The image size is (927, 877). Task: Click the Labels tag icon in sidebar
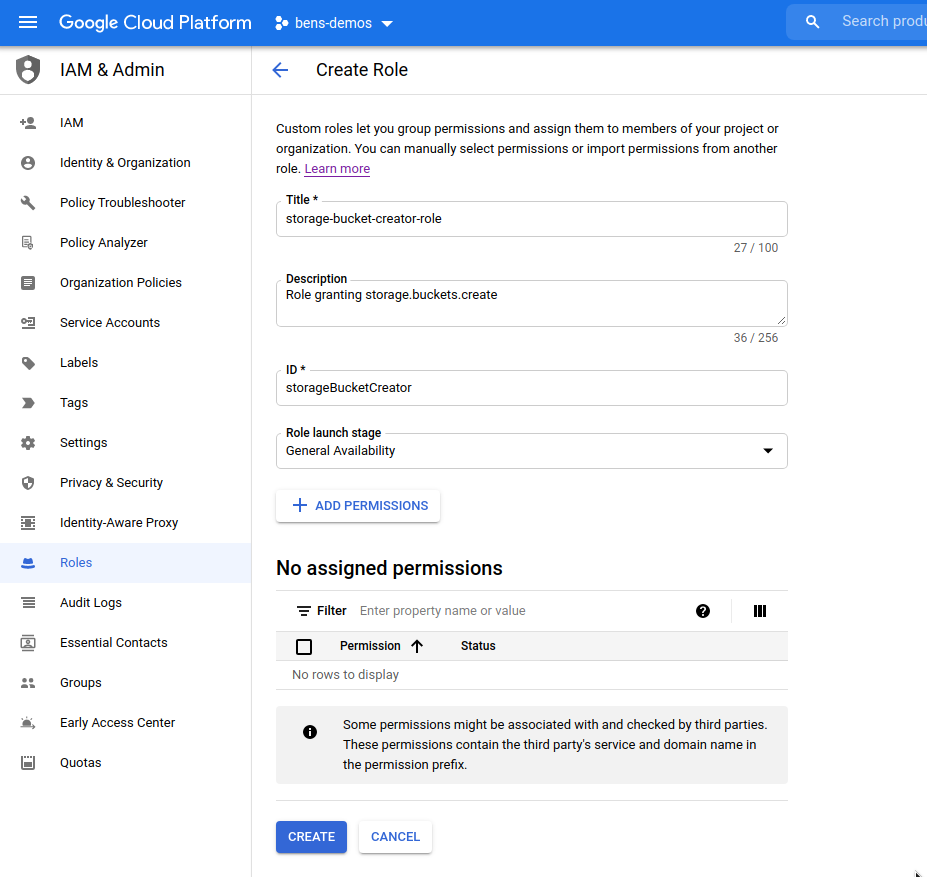[x=28, y=363]
